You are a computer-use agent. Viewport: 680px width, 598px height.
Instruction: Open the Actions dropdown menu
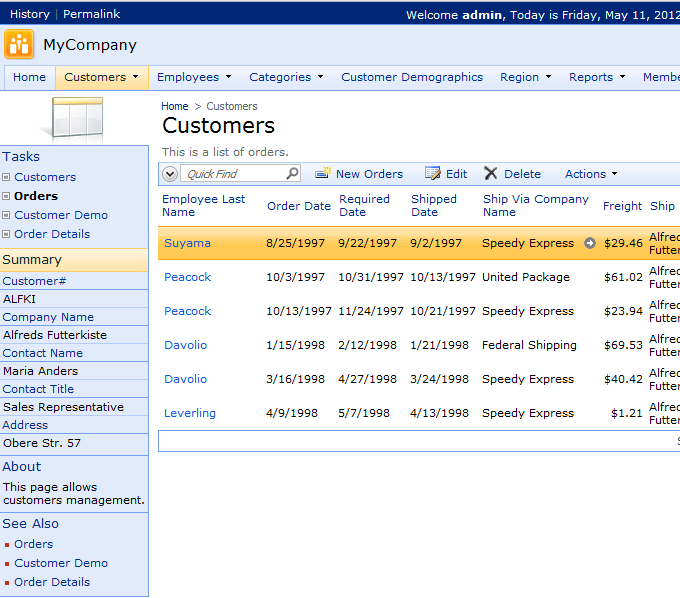click(590, 174)
